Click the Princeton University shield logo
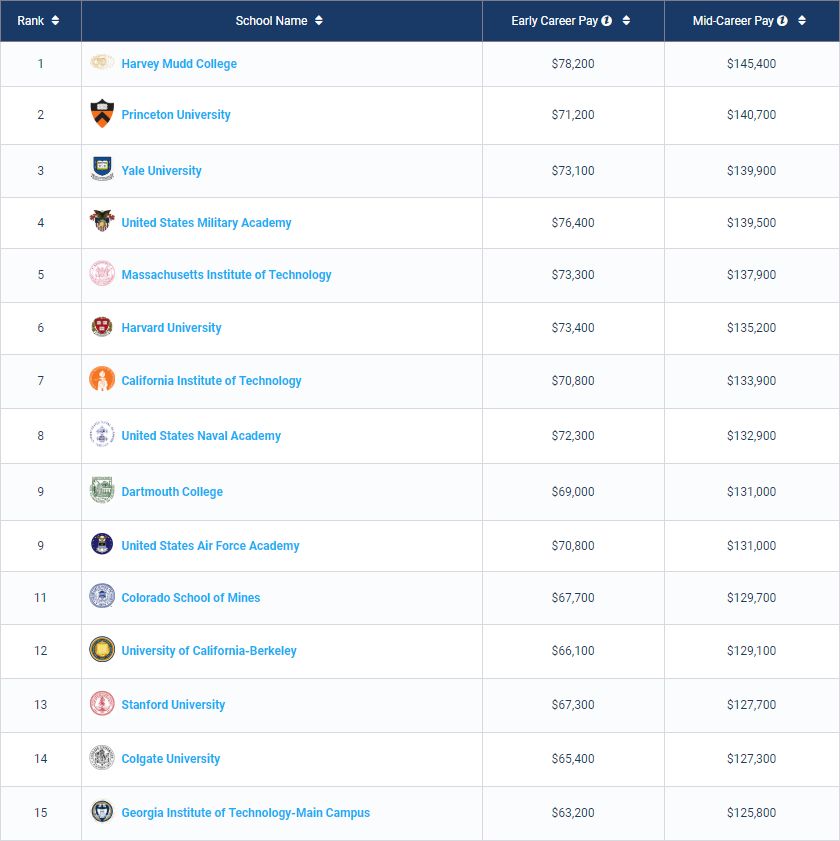Screen dimensions: 840x841 pyautogui.click(x=102, y=113)
